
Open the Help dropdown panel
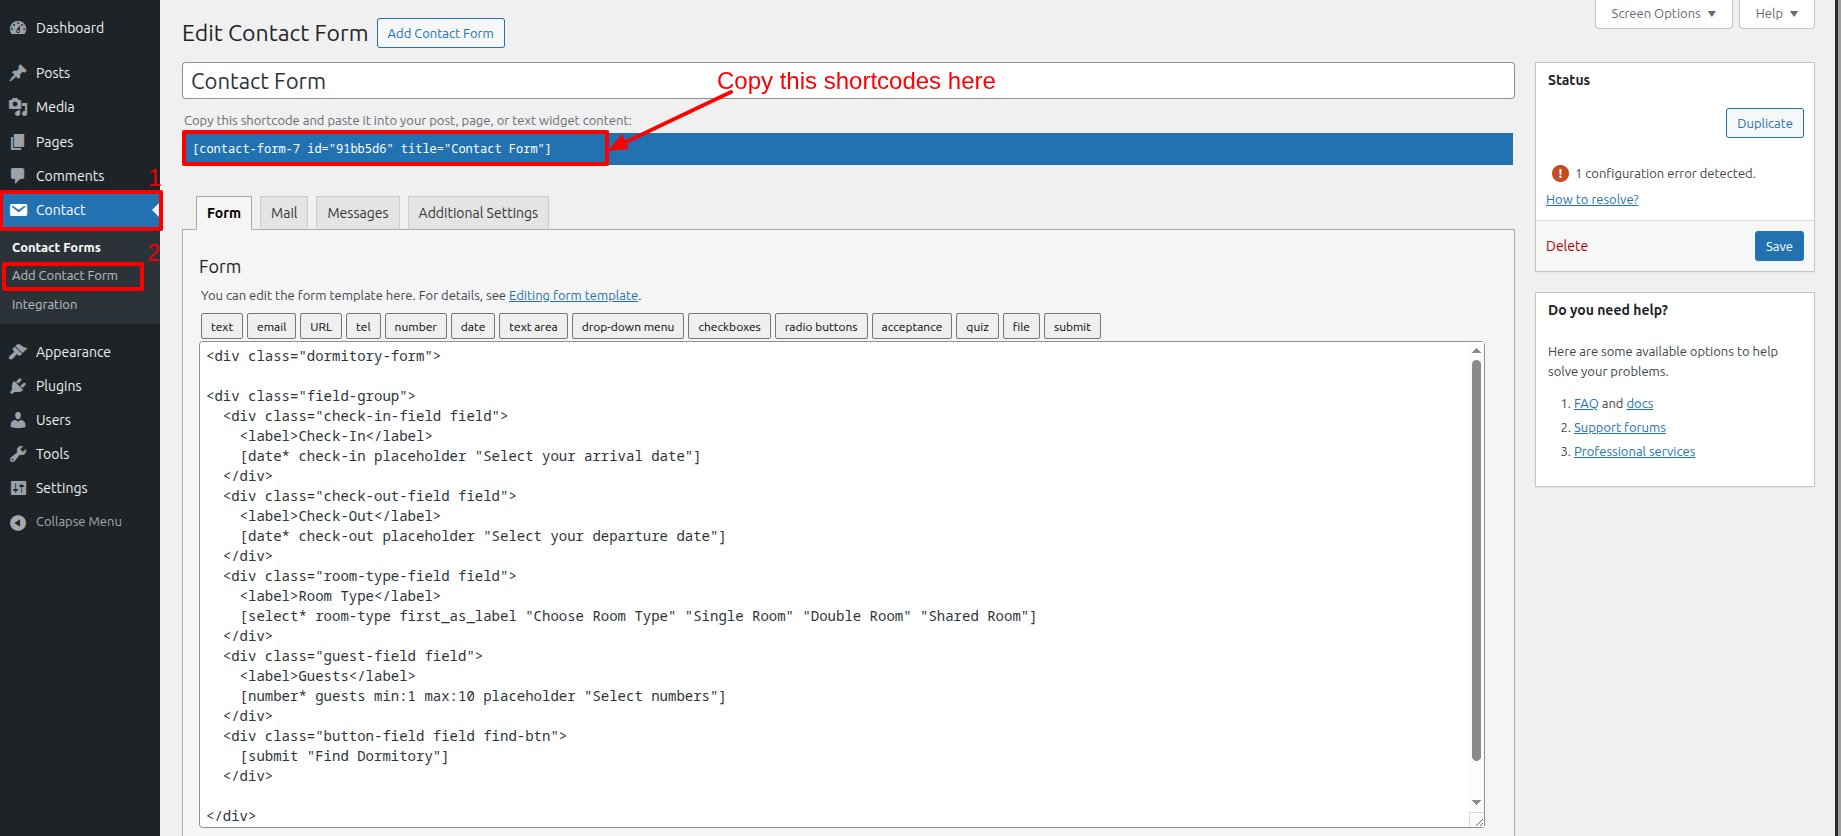[1776, 14]
